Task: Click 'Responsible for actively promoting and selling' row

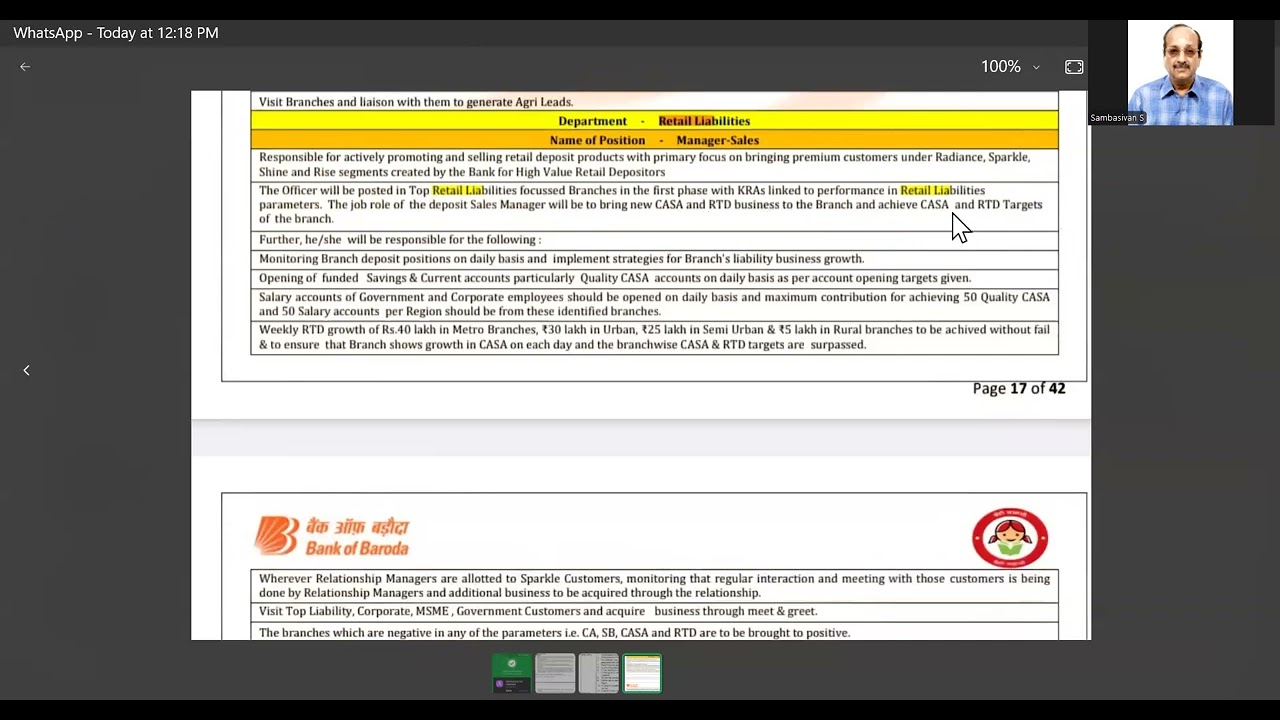Action: click(654, 164)
